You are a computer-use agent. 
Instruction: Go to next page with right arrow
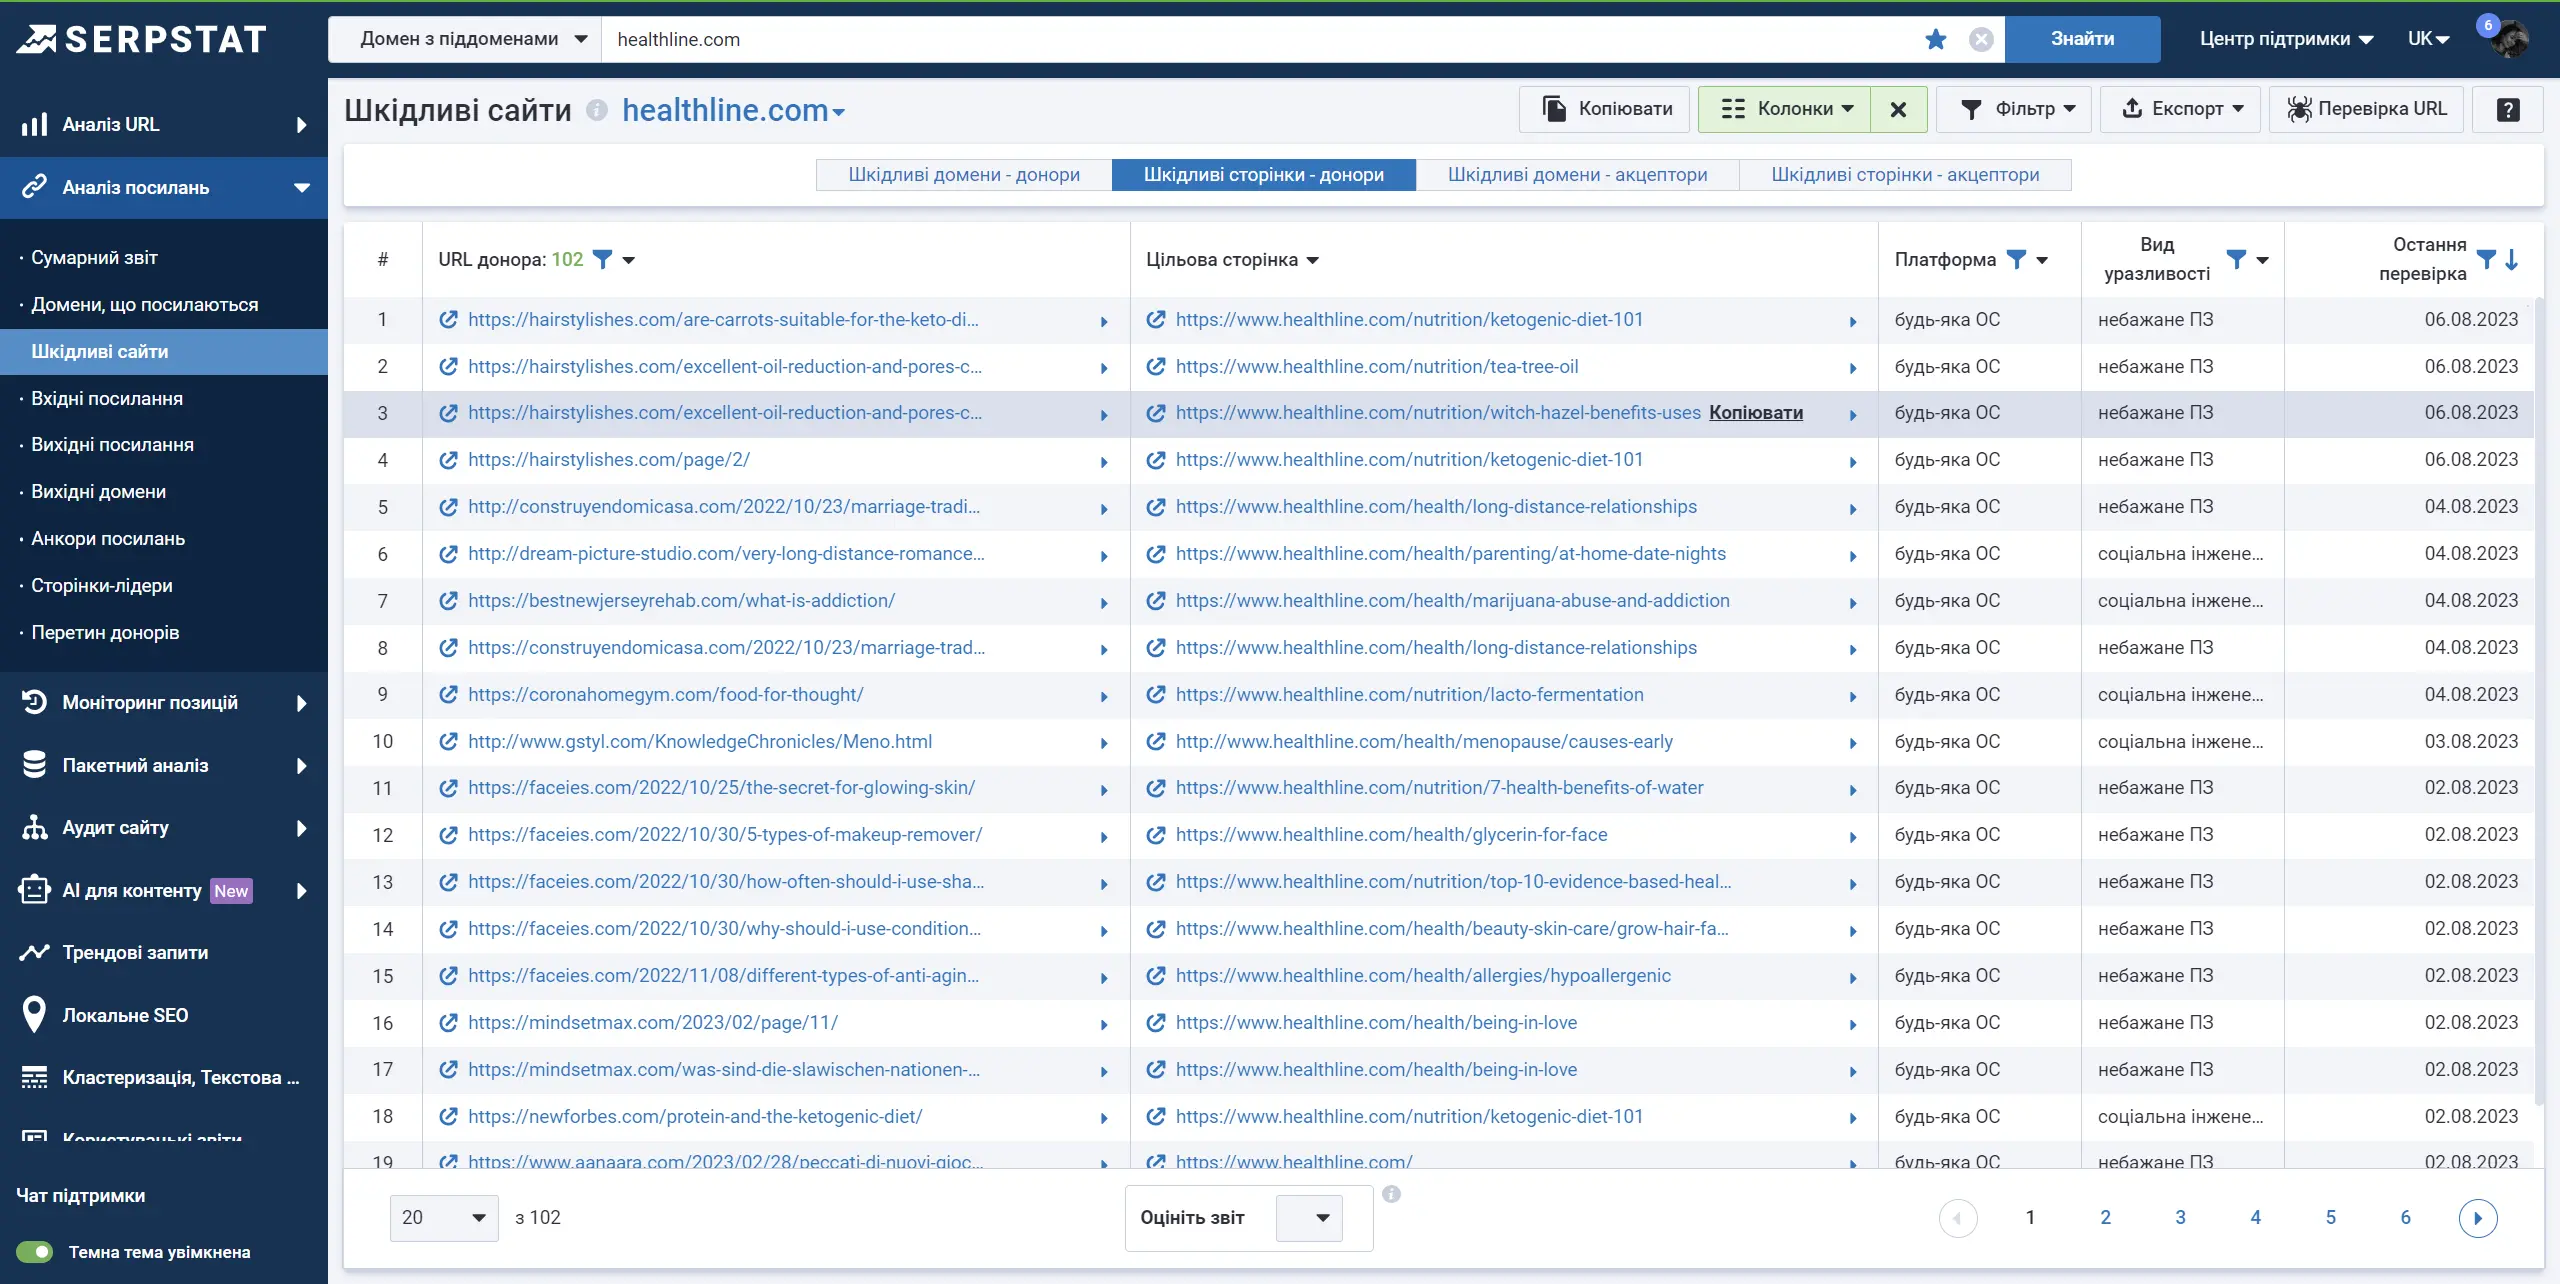pos(2478,1218)
